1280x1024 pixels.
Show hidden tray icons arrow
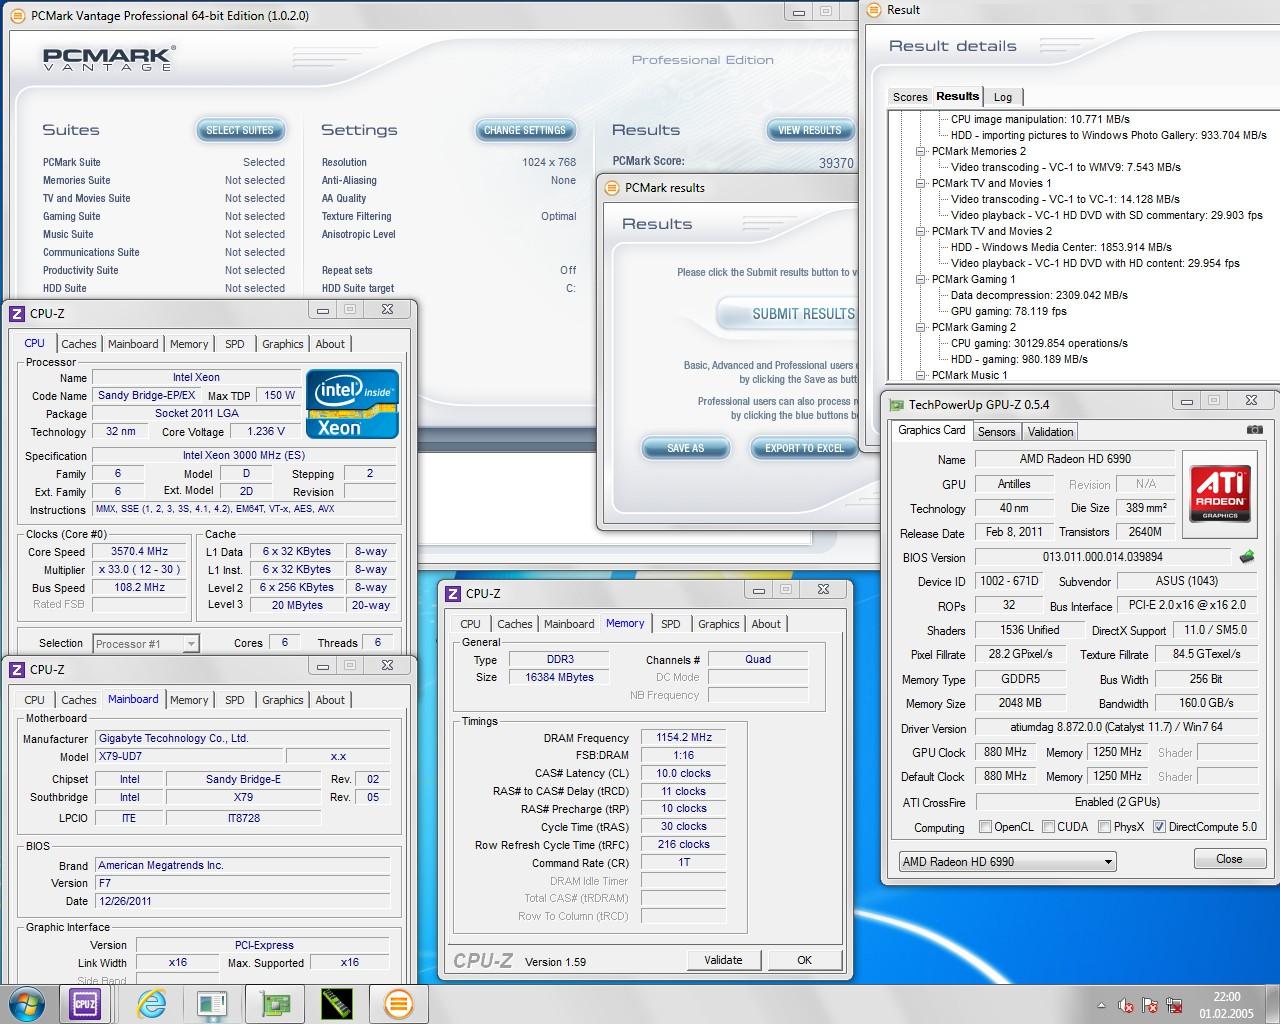click(x=1102, y=1005)
